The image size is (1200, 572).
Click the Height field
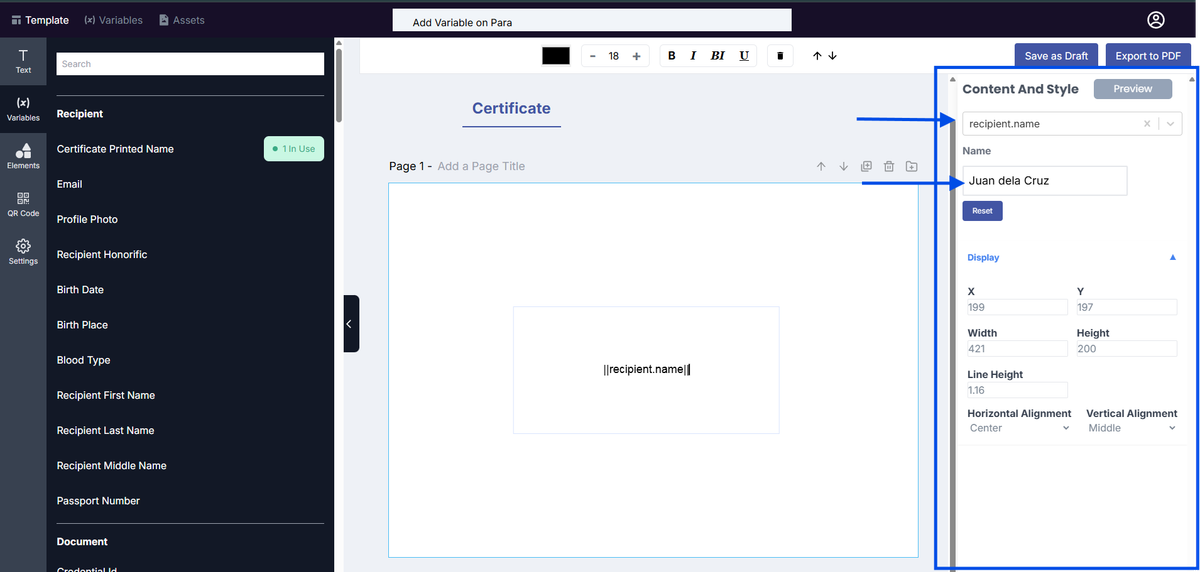point(1127,349)
